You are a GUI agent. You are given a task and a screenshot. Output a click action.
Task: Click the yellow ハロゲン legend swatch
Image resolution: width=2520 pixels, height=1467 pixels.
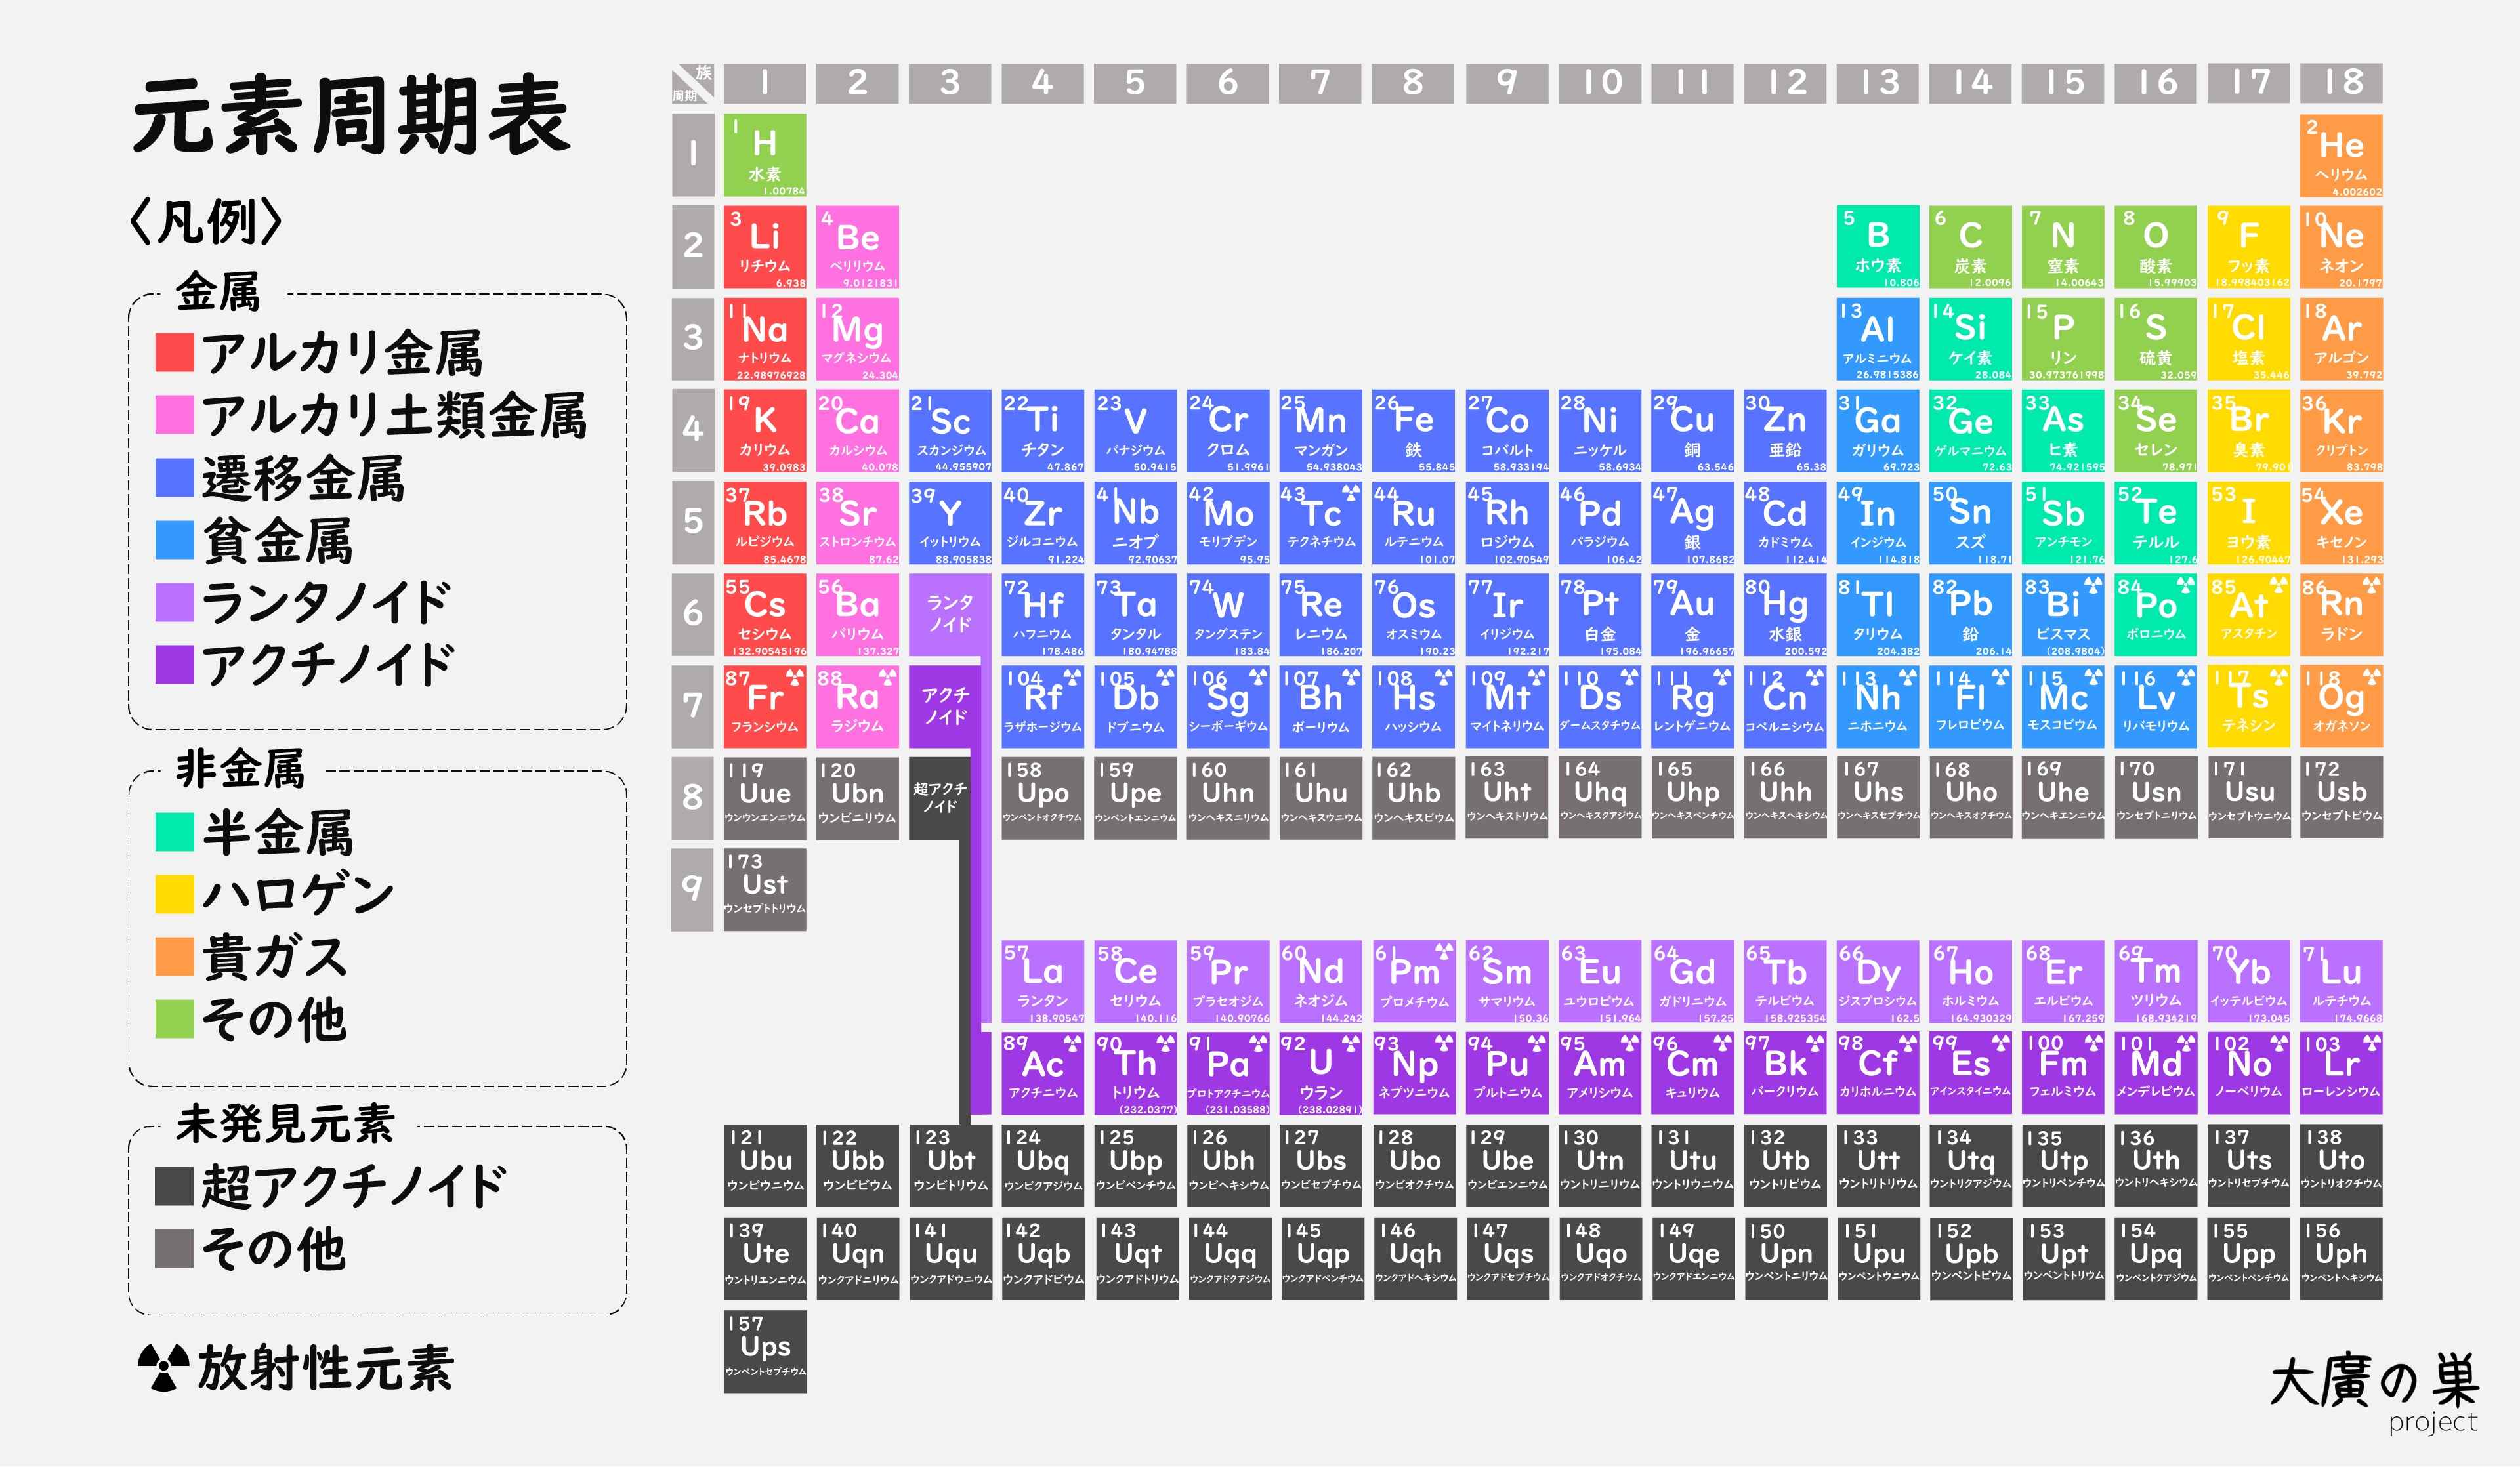coord(174,893)
